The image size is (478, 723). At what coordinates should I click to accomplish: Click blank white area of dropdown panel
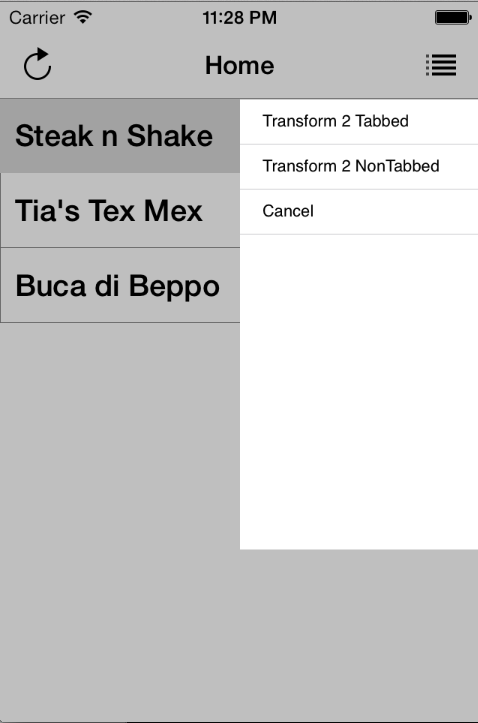pyautogui.click(x=359, y=392)
